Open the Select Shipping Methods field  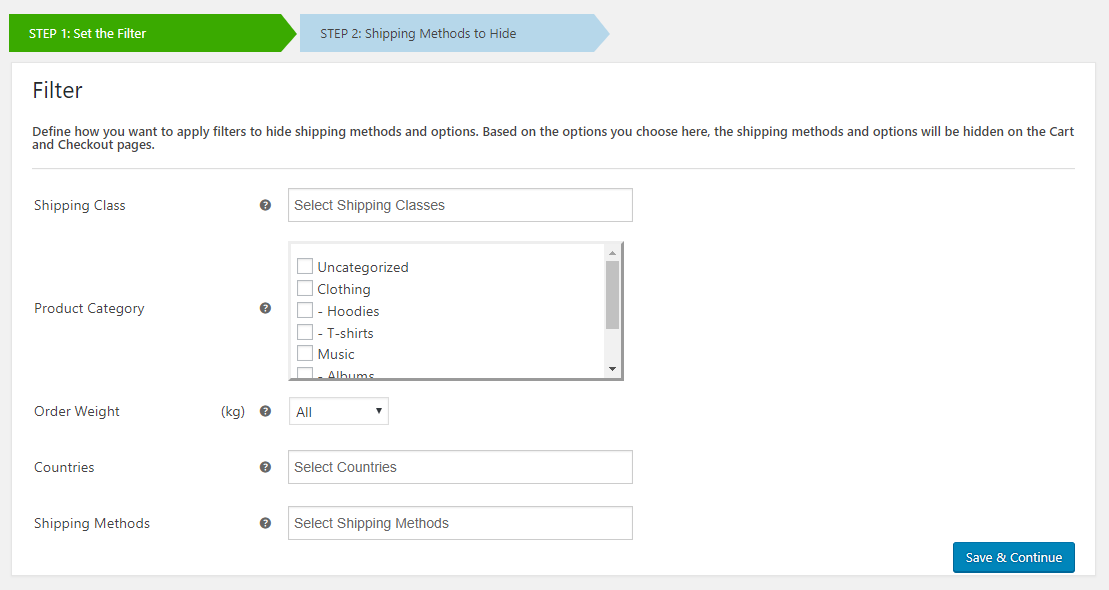point(460,523)
